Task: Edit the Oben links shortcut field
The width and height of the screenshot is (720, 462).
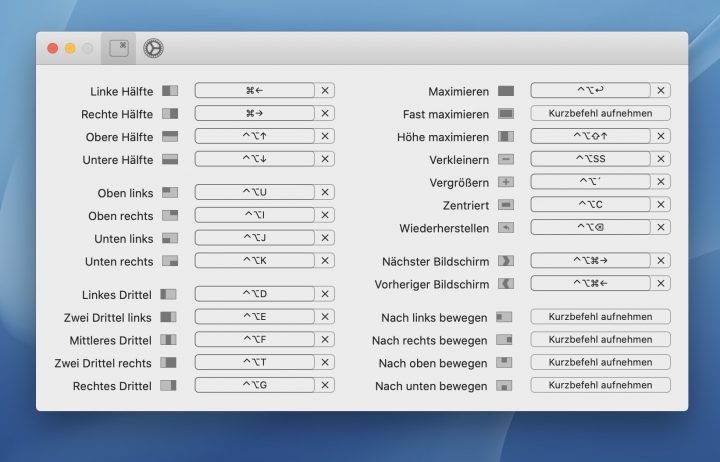Action: tap(255, 192)
